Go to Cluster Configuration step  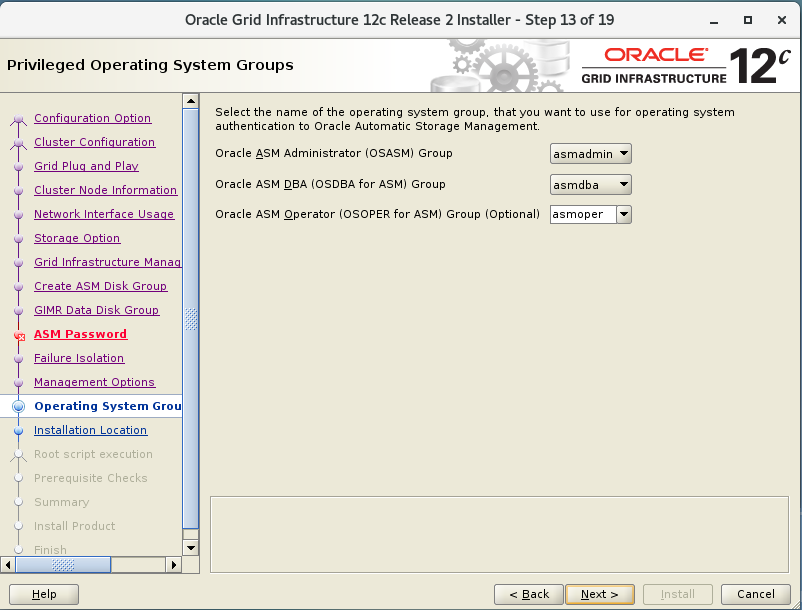click(95, 142)
